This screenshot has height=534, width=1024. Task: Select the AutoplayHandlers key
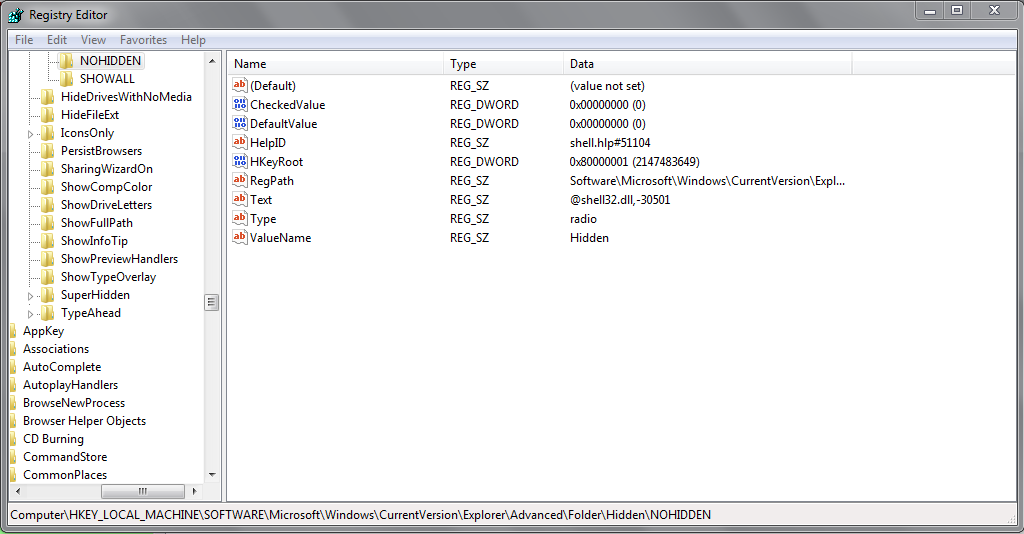[71, 385]
